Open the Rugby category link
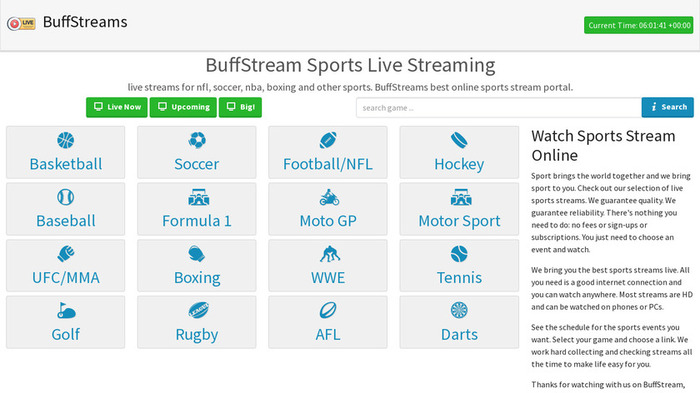The height and width of the screenshot is (393, 700). (197, 334)
